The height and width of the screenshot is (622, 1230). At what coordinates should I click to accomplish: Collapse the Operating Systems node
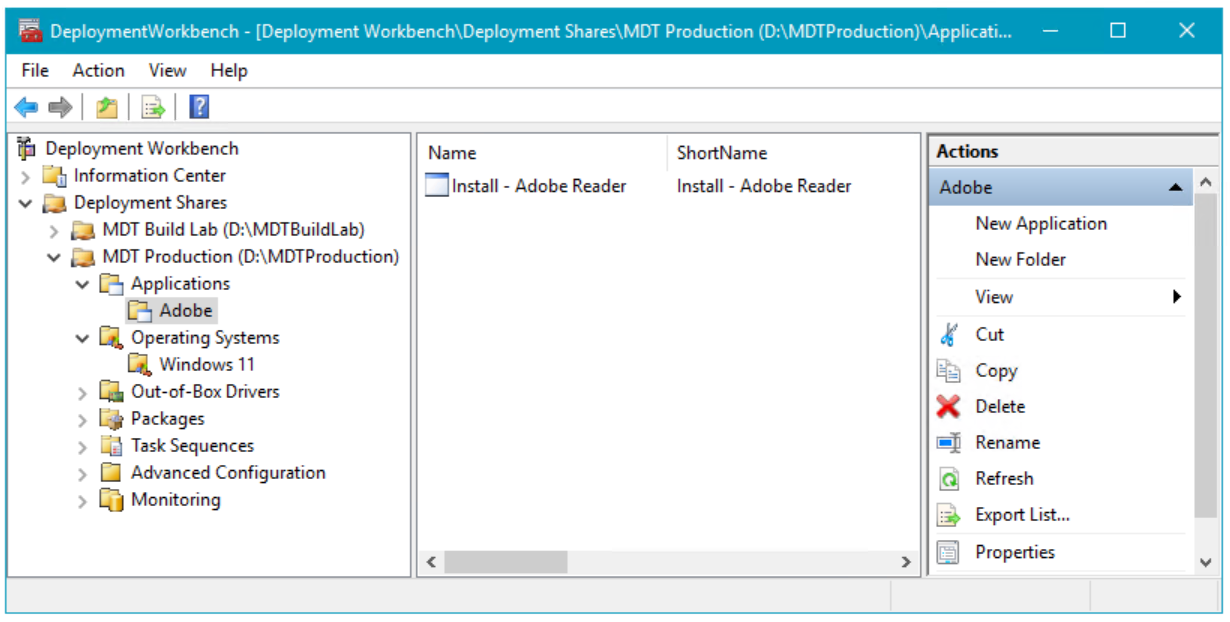pos(83,339)
